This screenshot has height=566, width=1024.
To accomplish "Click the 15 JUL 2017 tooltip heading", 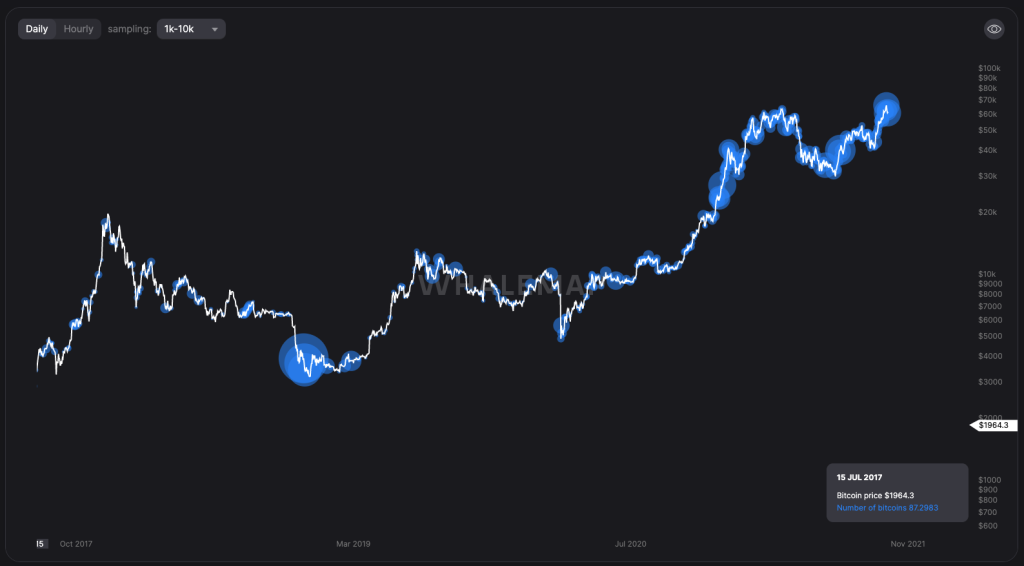I will [860, 478].
